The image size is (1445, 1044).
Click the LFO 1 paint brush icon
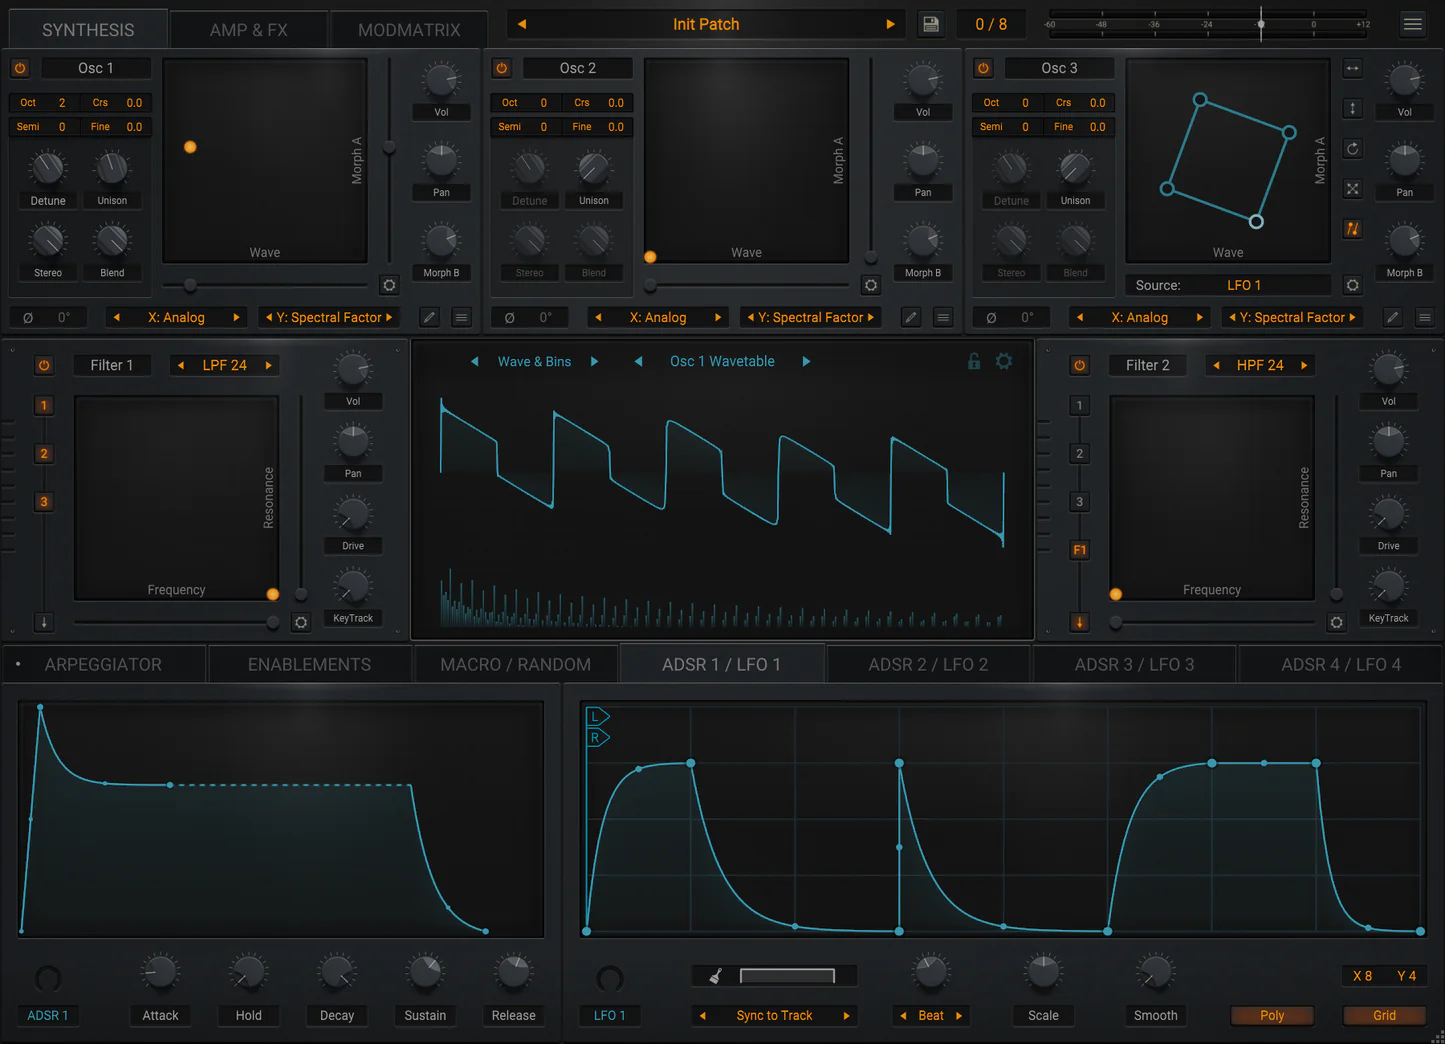pyautogui.click(x=715, y=976)
